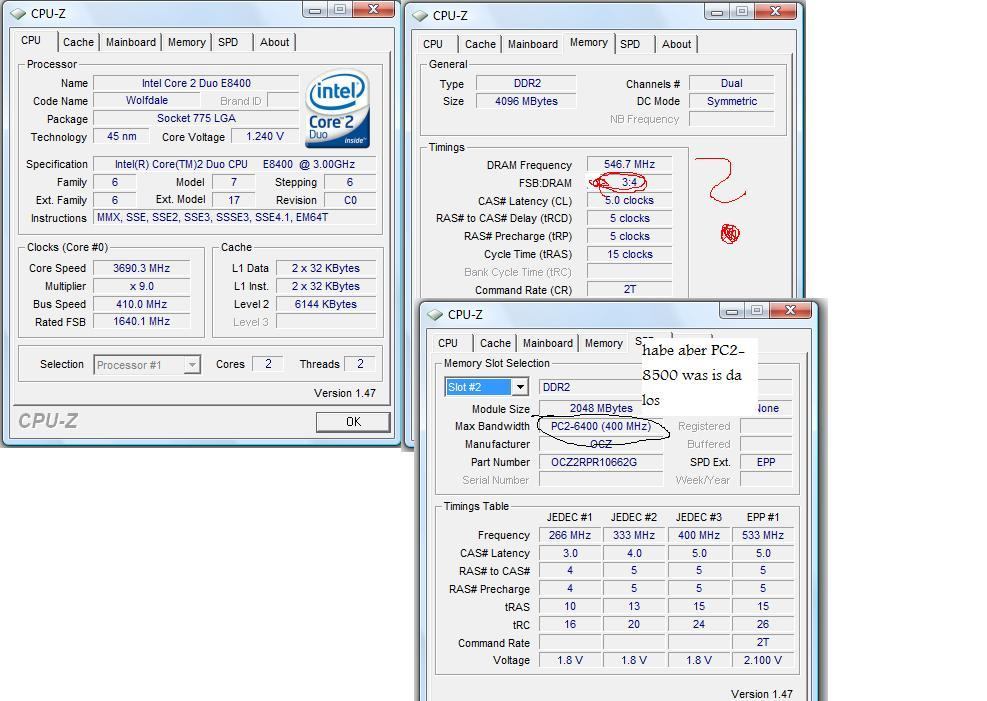The width and height of the screenshot is (987, 701).
Task: Close the SPD CPU-Z window
Action: tap(791, 310)
